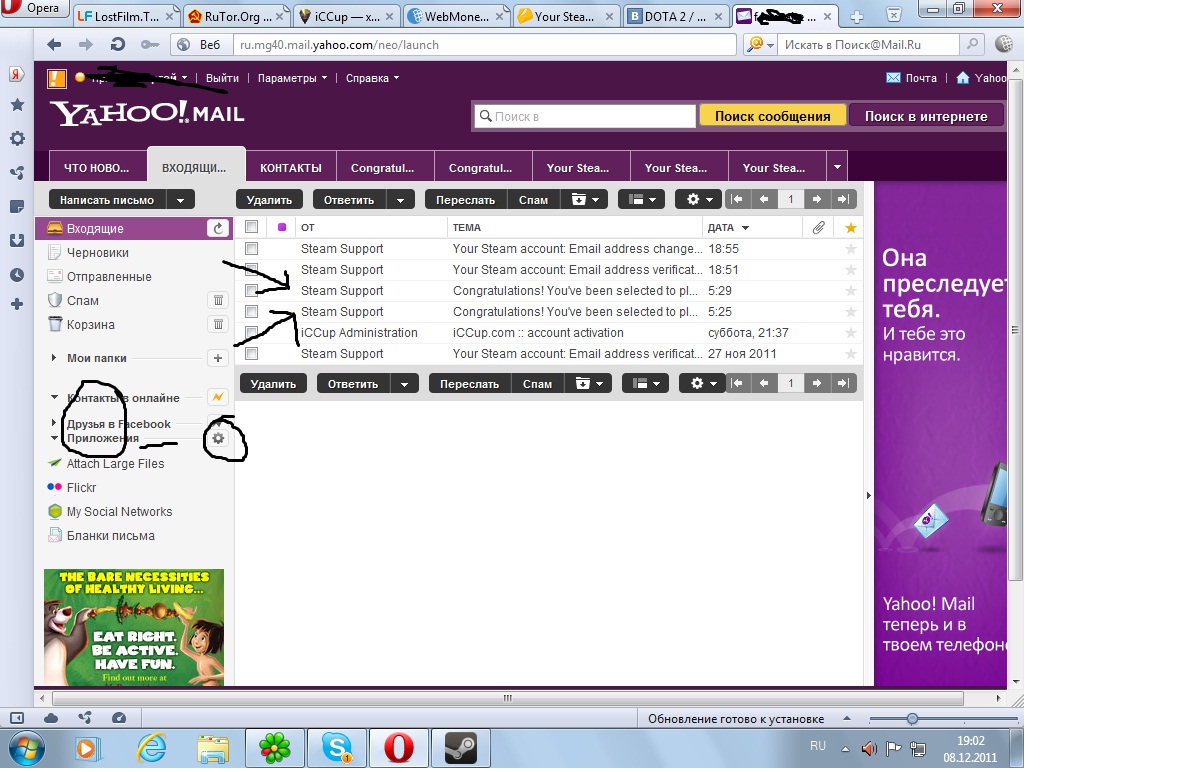Image resolution: width=1200 pixels, height=772 pixels.
Task: Adjust the zoom slider in status bar
Action: click(912, 718)
